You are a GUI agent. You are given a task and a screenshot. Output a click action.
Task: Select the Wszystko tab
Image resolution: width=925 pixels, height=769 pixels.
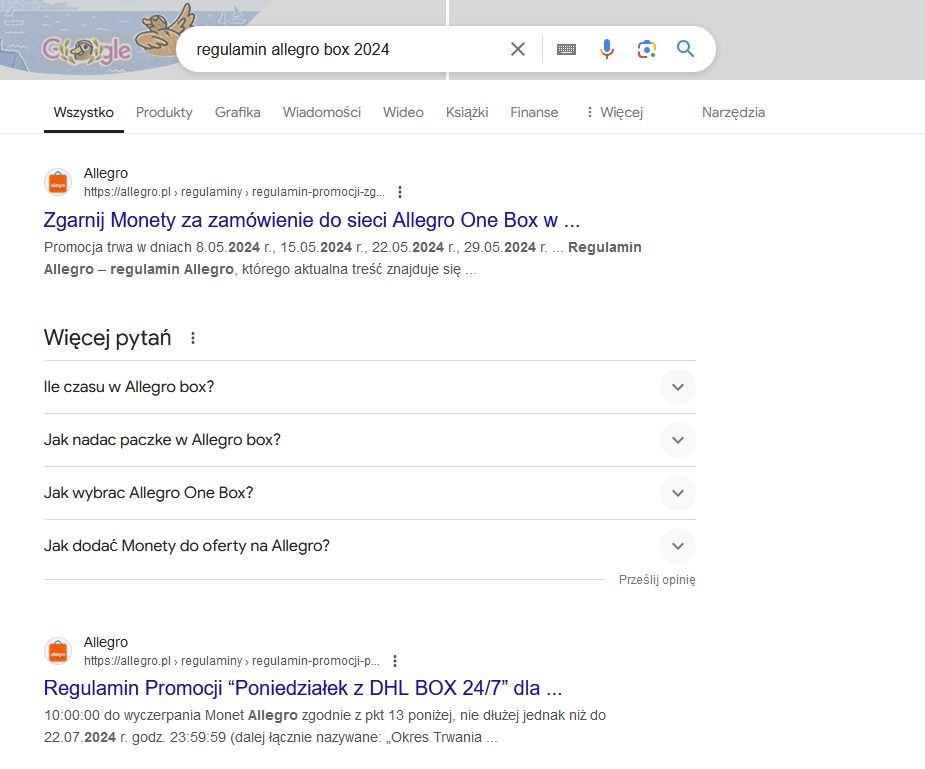(84, 112)
